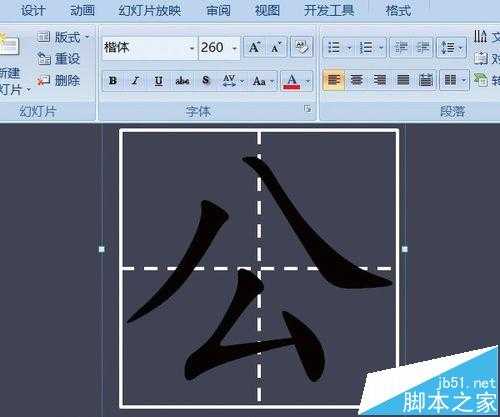Open the font dialog launcher
The image size is (500, 417).
(308, 109)
